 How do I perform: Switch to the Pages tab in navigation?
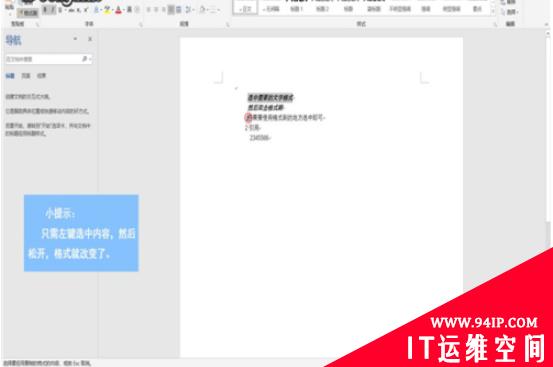[x=26, y=76]
